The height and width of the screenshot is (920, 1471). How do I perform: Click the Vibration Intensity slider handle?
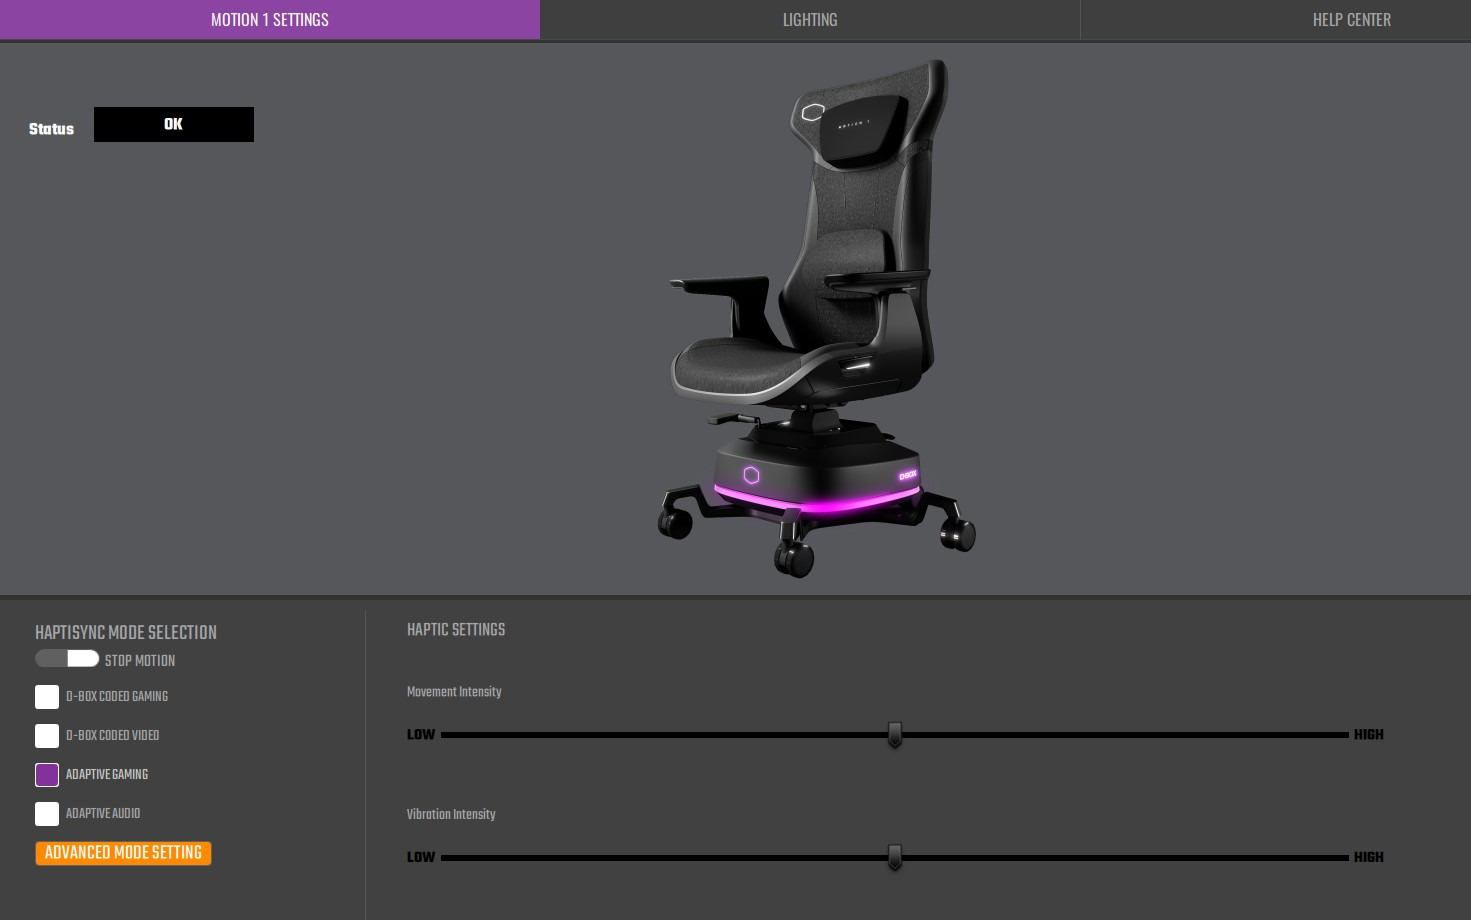tap(895, 858)
